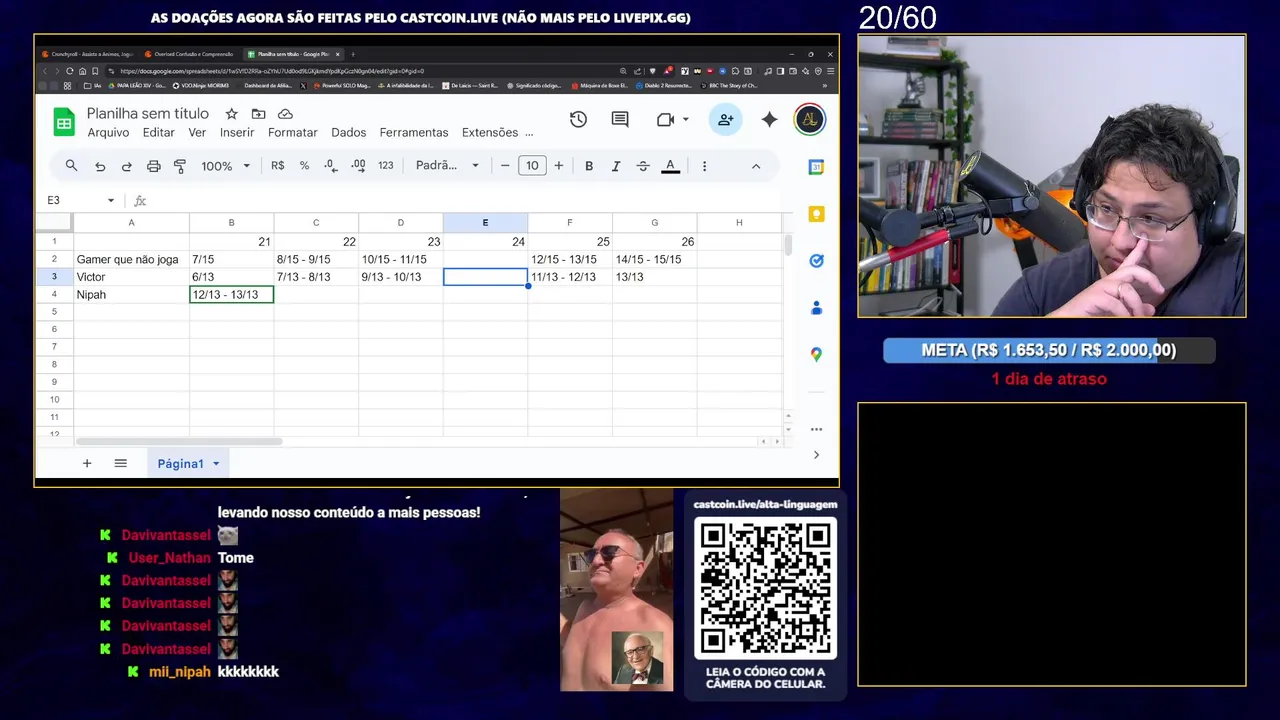1280x720 pixels.
Task: Select column header E
Action: [x=485, y=223]
